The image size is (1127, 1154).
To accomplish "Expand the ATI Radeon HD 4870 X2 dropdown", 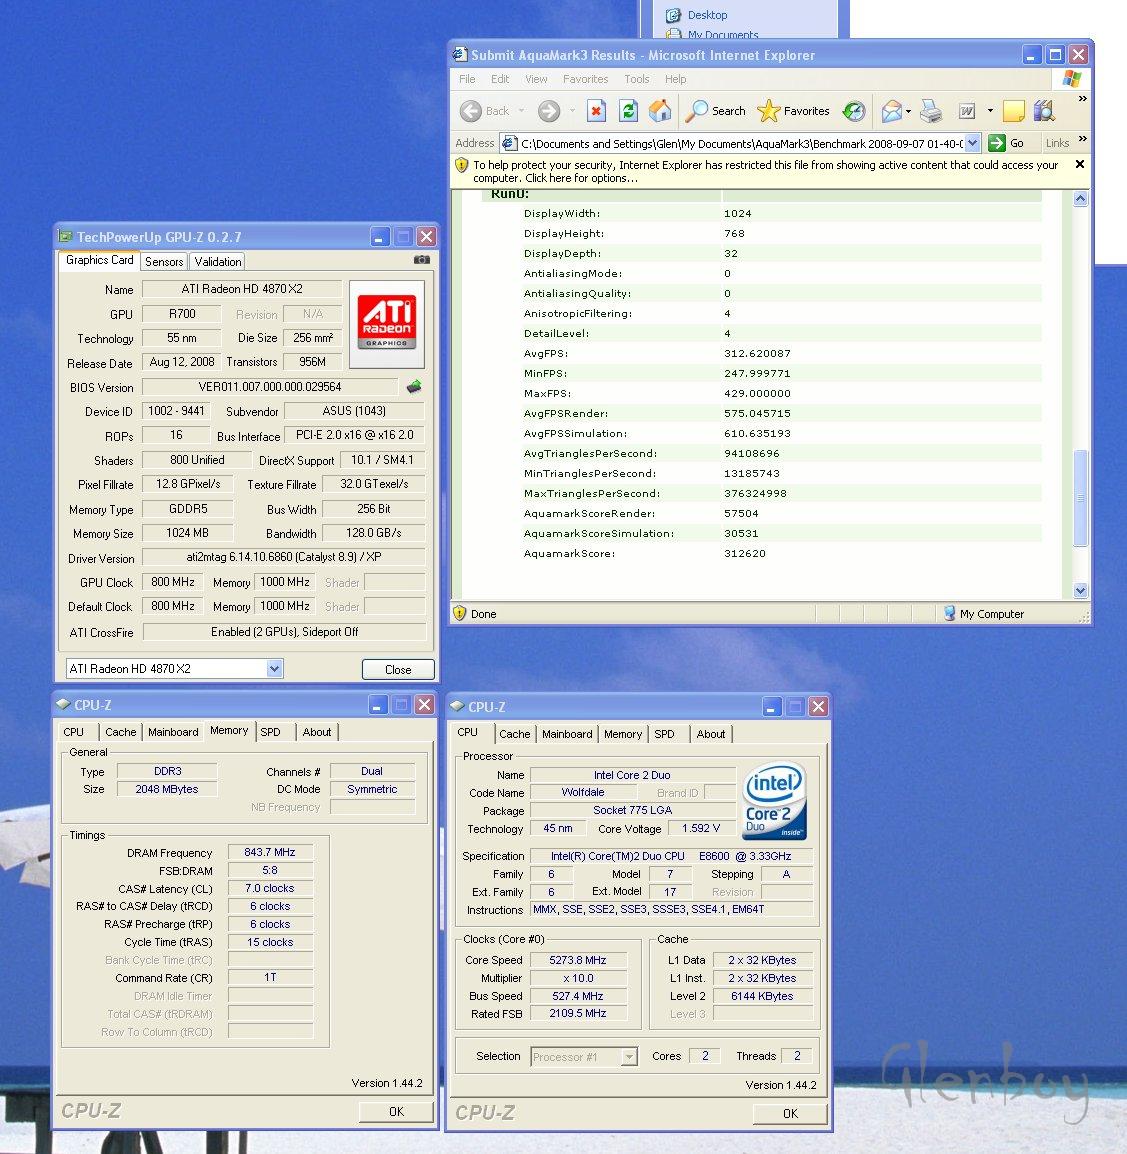I will click(x=274, y=669).
